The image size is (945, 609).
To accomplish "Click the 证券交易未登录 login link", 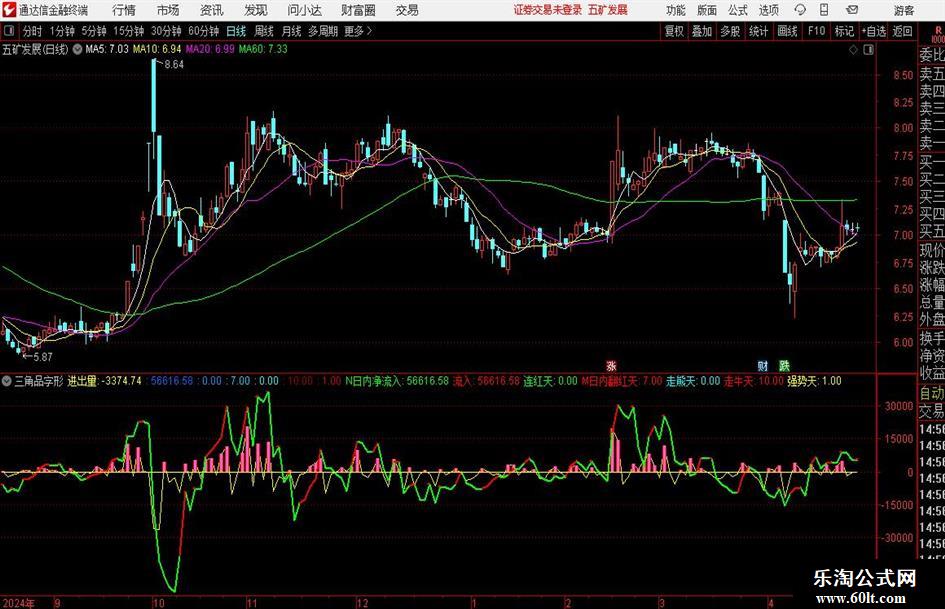I will pyautogui.click(x=548, y=10).
